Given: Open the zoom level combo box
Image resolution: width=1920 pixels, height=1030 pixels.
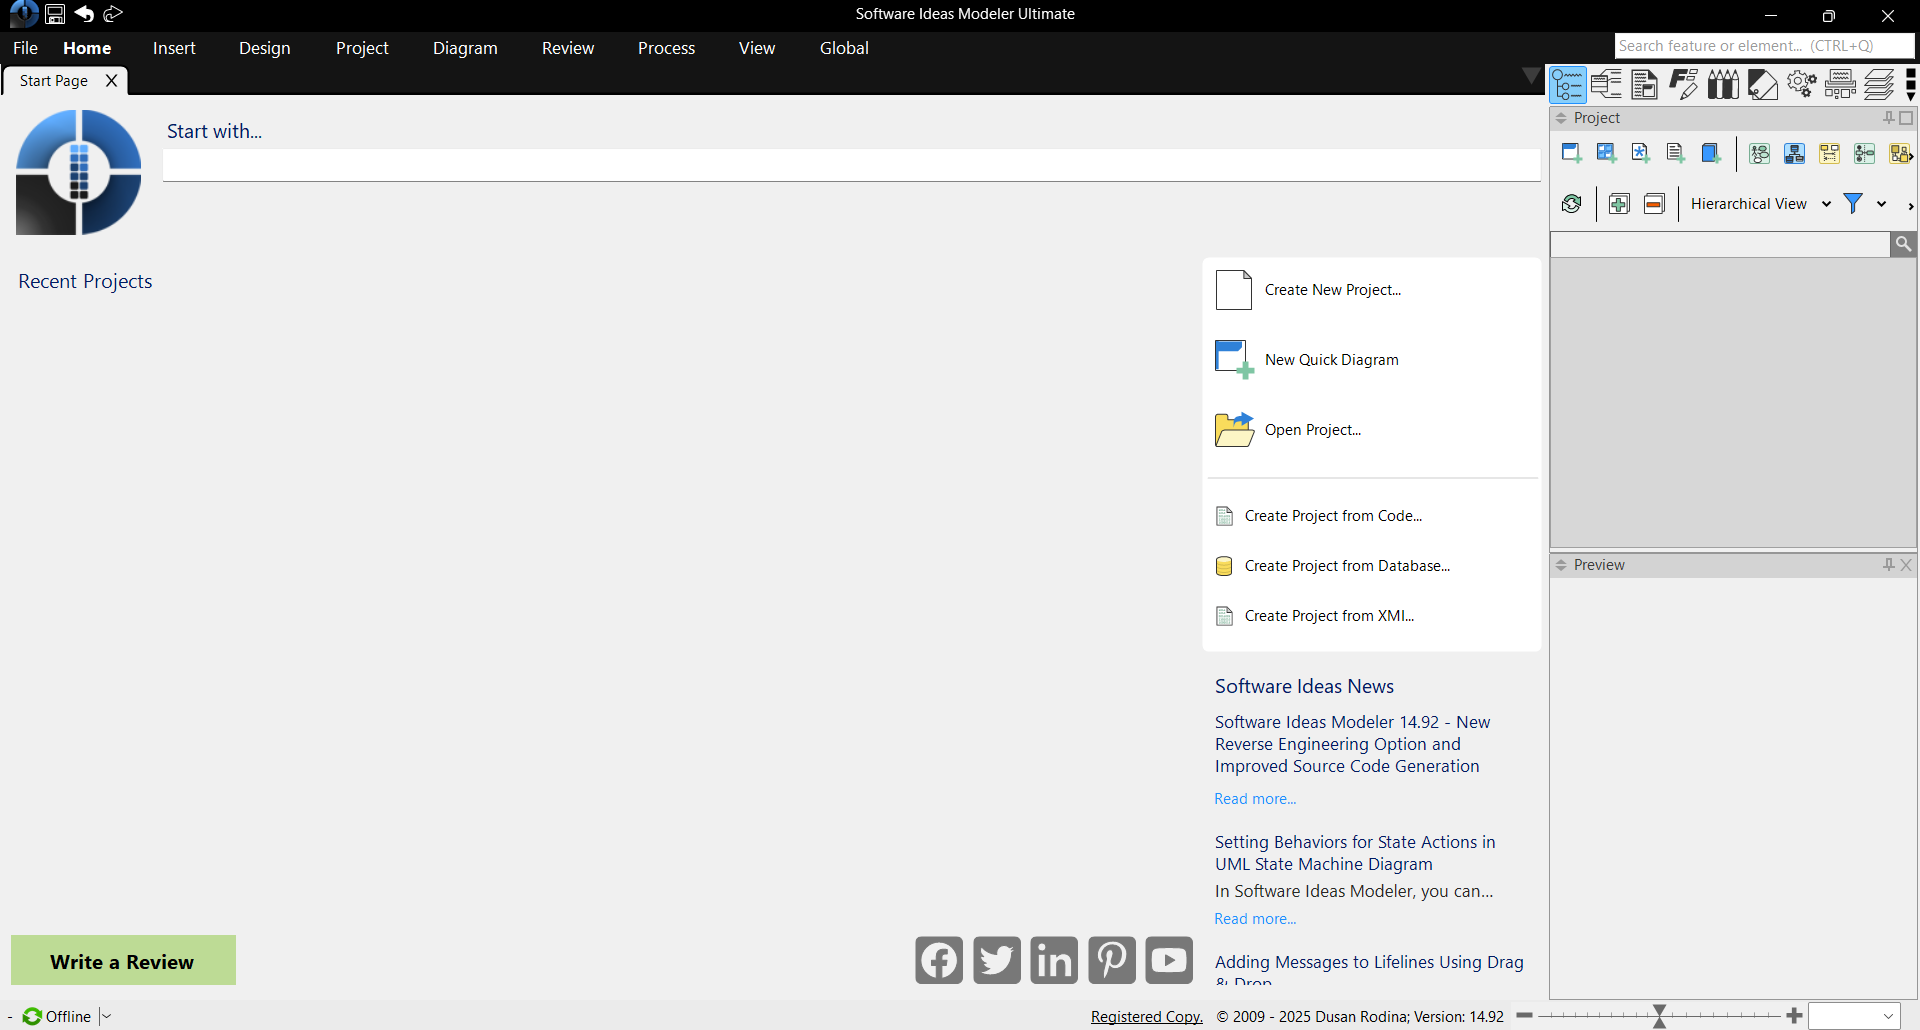Looking at the screenshot, I should click(x=1855, y=1016).
